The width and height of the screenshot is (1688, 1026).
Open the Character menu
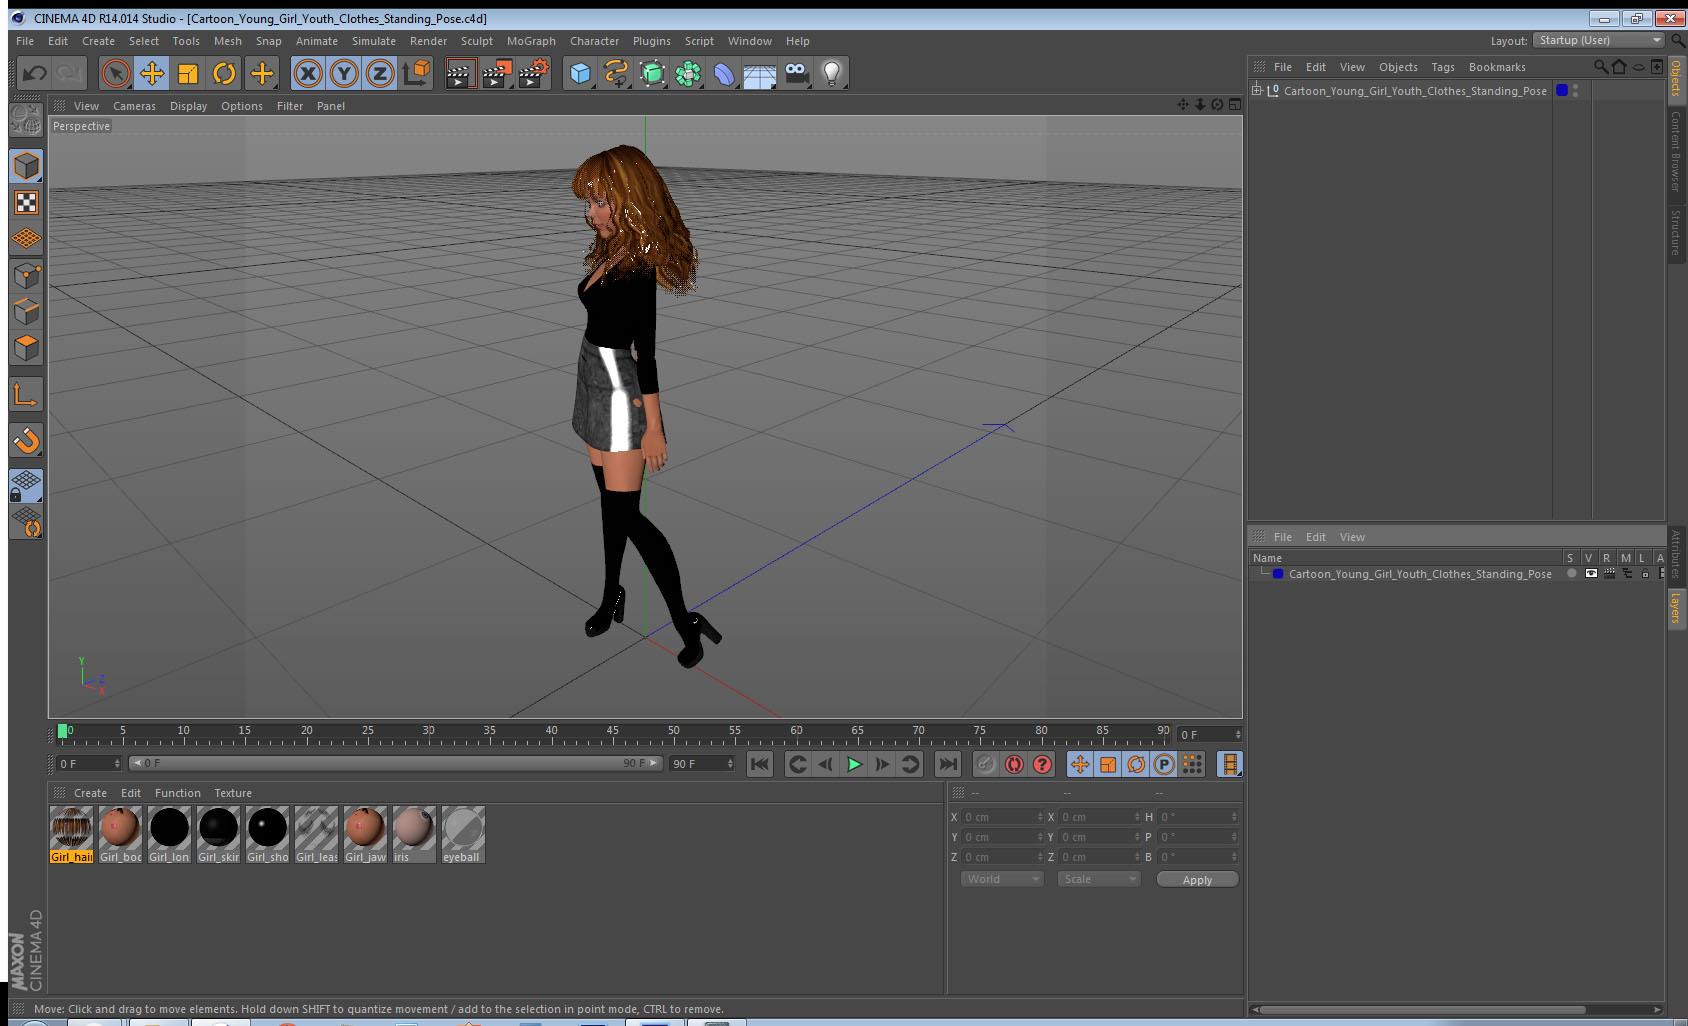click(x=594, y=41)
